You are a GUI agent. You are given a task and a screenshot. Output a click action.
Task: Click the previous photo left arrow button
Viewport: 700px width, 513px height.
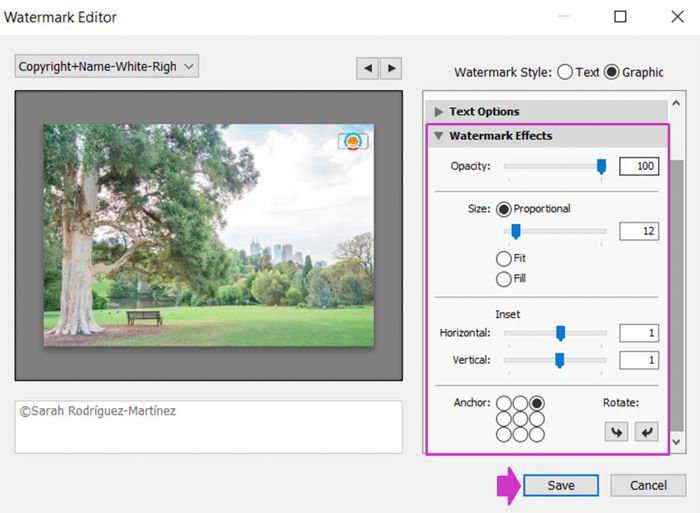(368, 68)
